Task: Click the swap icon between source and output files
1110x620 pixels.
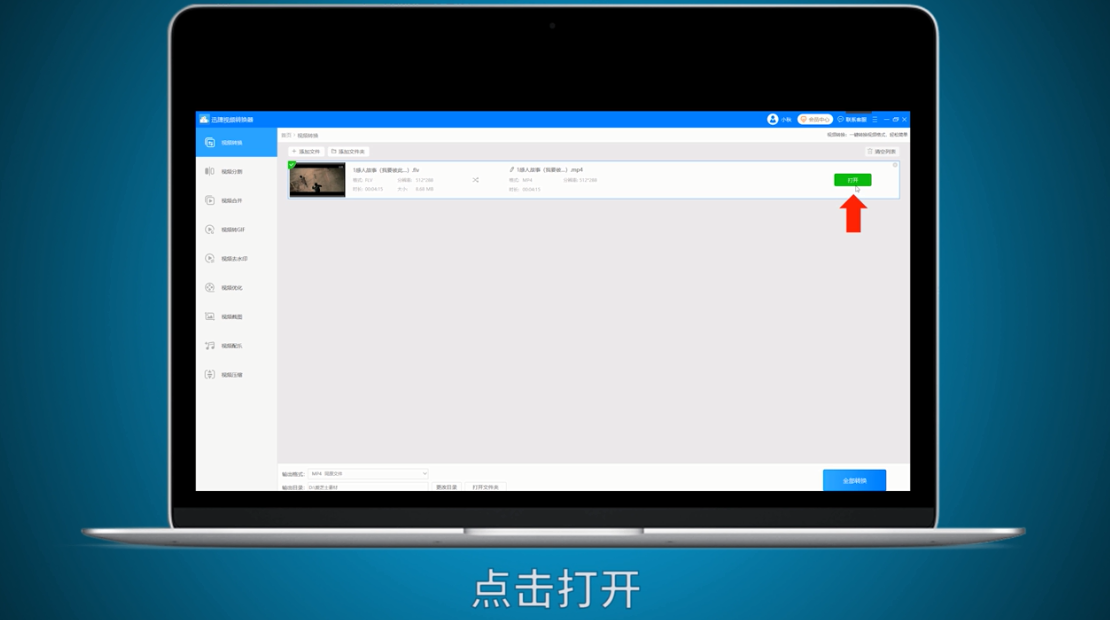Action: pos(475,179)
